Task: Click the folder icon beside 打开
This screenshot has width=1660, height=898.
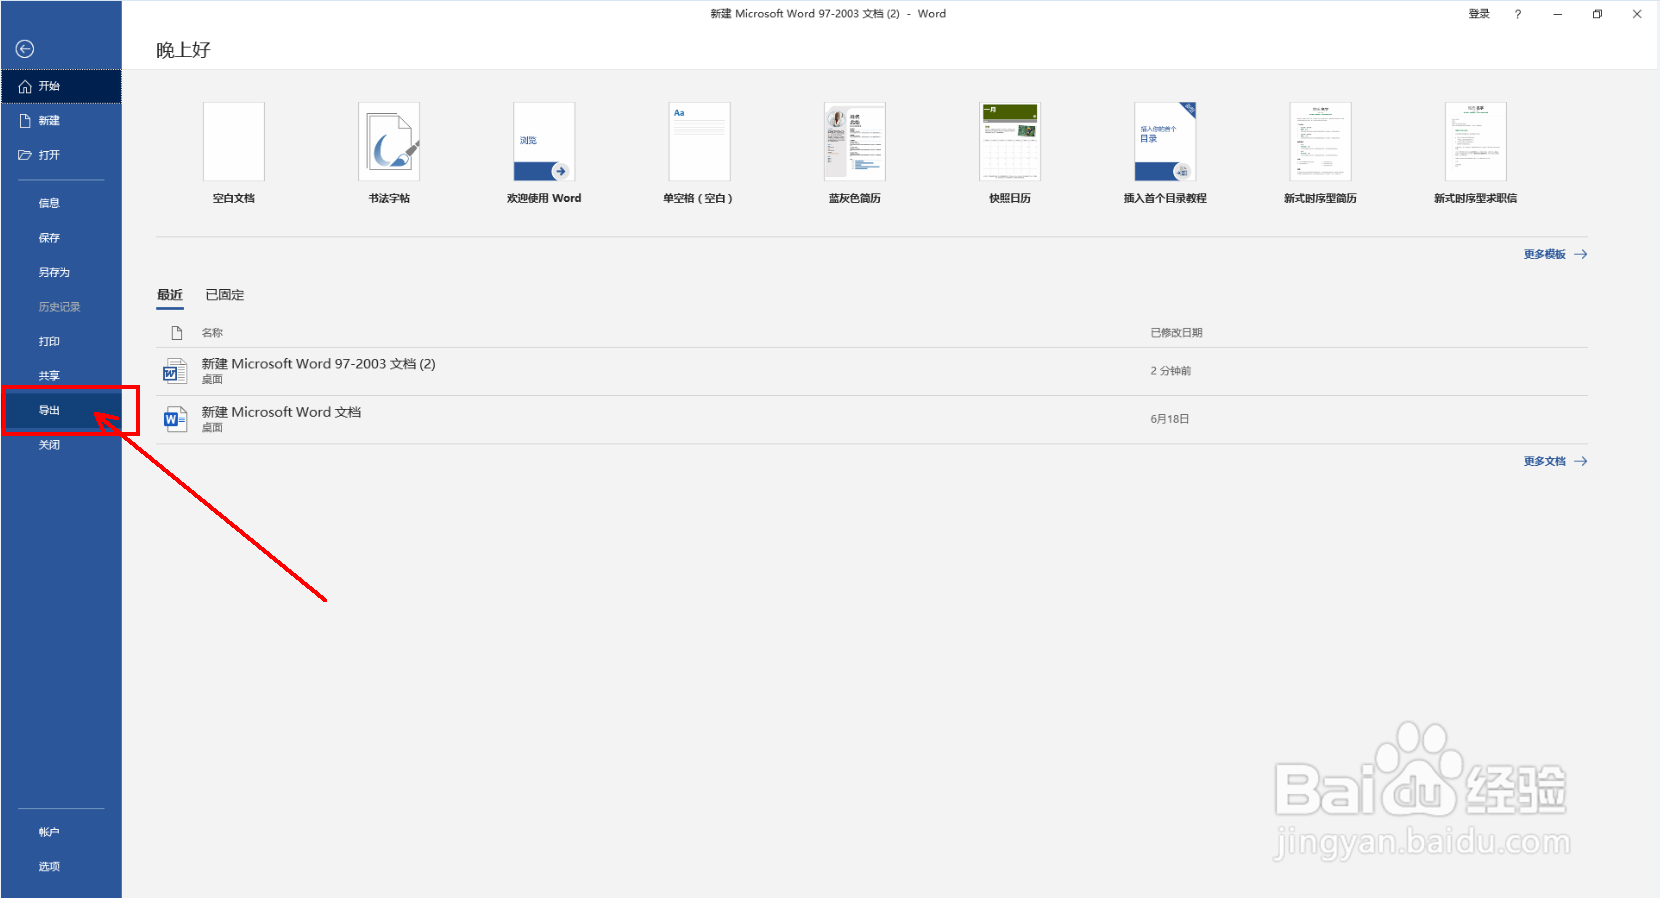Action: coord(25,155)
